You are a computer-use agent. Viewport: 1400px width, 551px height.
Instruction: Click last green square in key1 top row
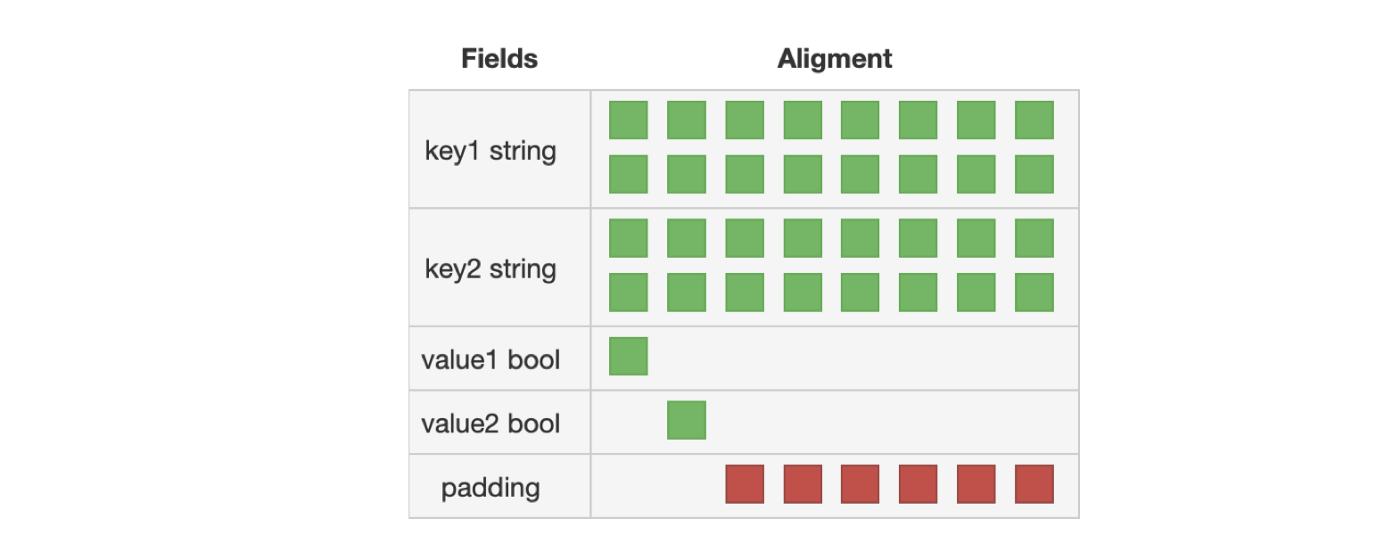pyautogui.click(x=1034, y=120)
